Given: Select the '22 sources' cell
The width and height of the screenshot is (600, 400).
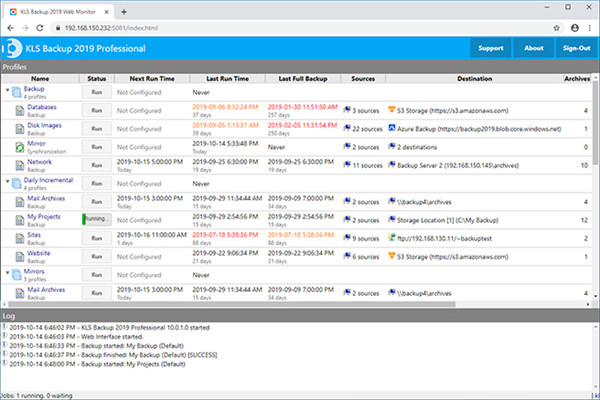Looking at the screenshot, I should click(363, 129).
